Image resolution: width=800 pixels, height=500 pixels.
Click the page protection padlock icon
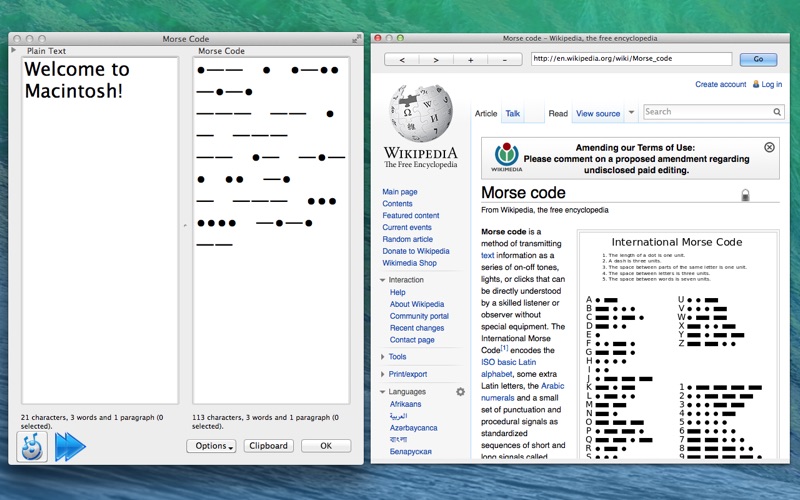[745, 195]
